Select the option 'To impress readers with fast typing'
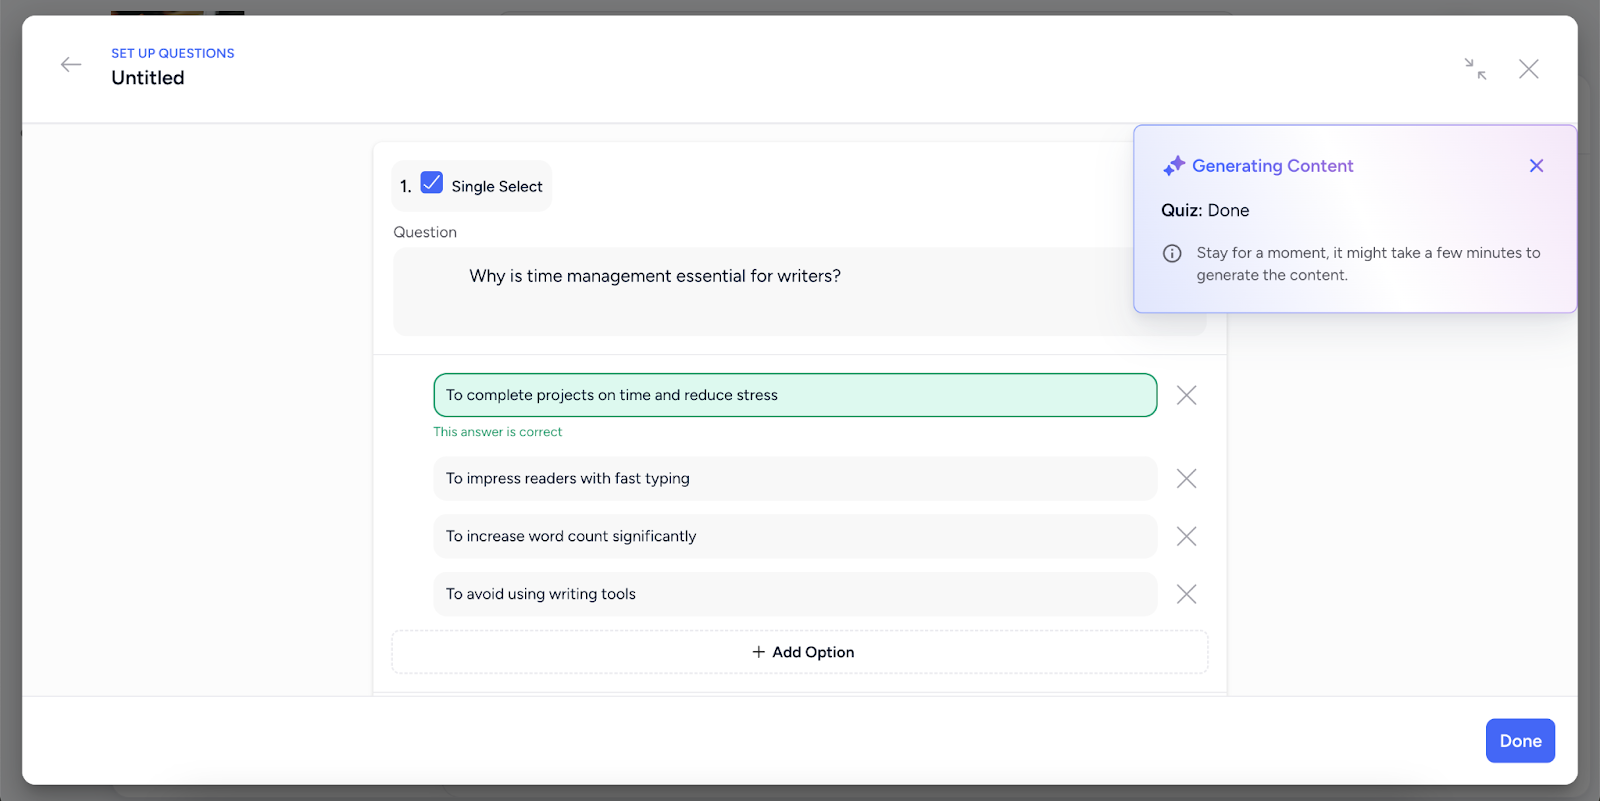1600x801 pixels. 795,479
